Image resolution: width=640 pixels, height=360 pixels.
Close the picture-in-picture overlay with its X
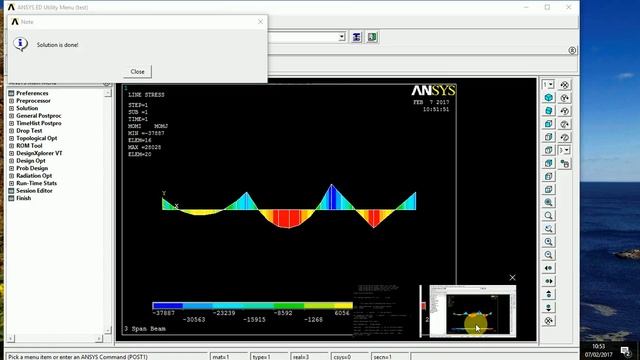[x=512, y=278]
